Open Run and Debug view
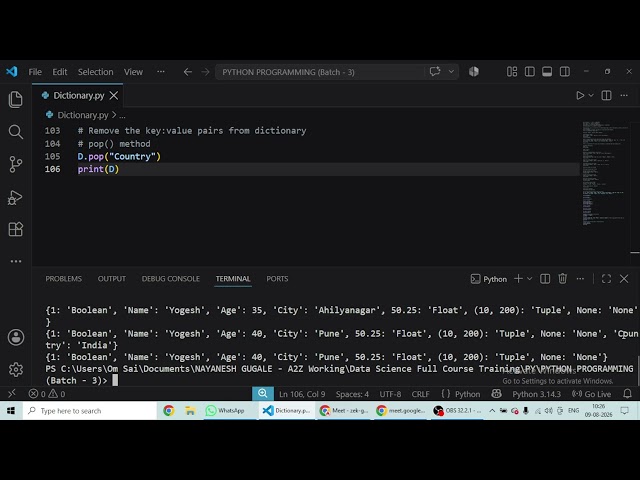This screenshot has width=640, height=480. pos(16,197)
